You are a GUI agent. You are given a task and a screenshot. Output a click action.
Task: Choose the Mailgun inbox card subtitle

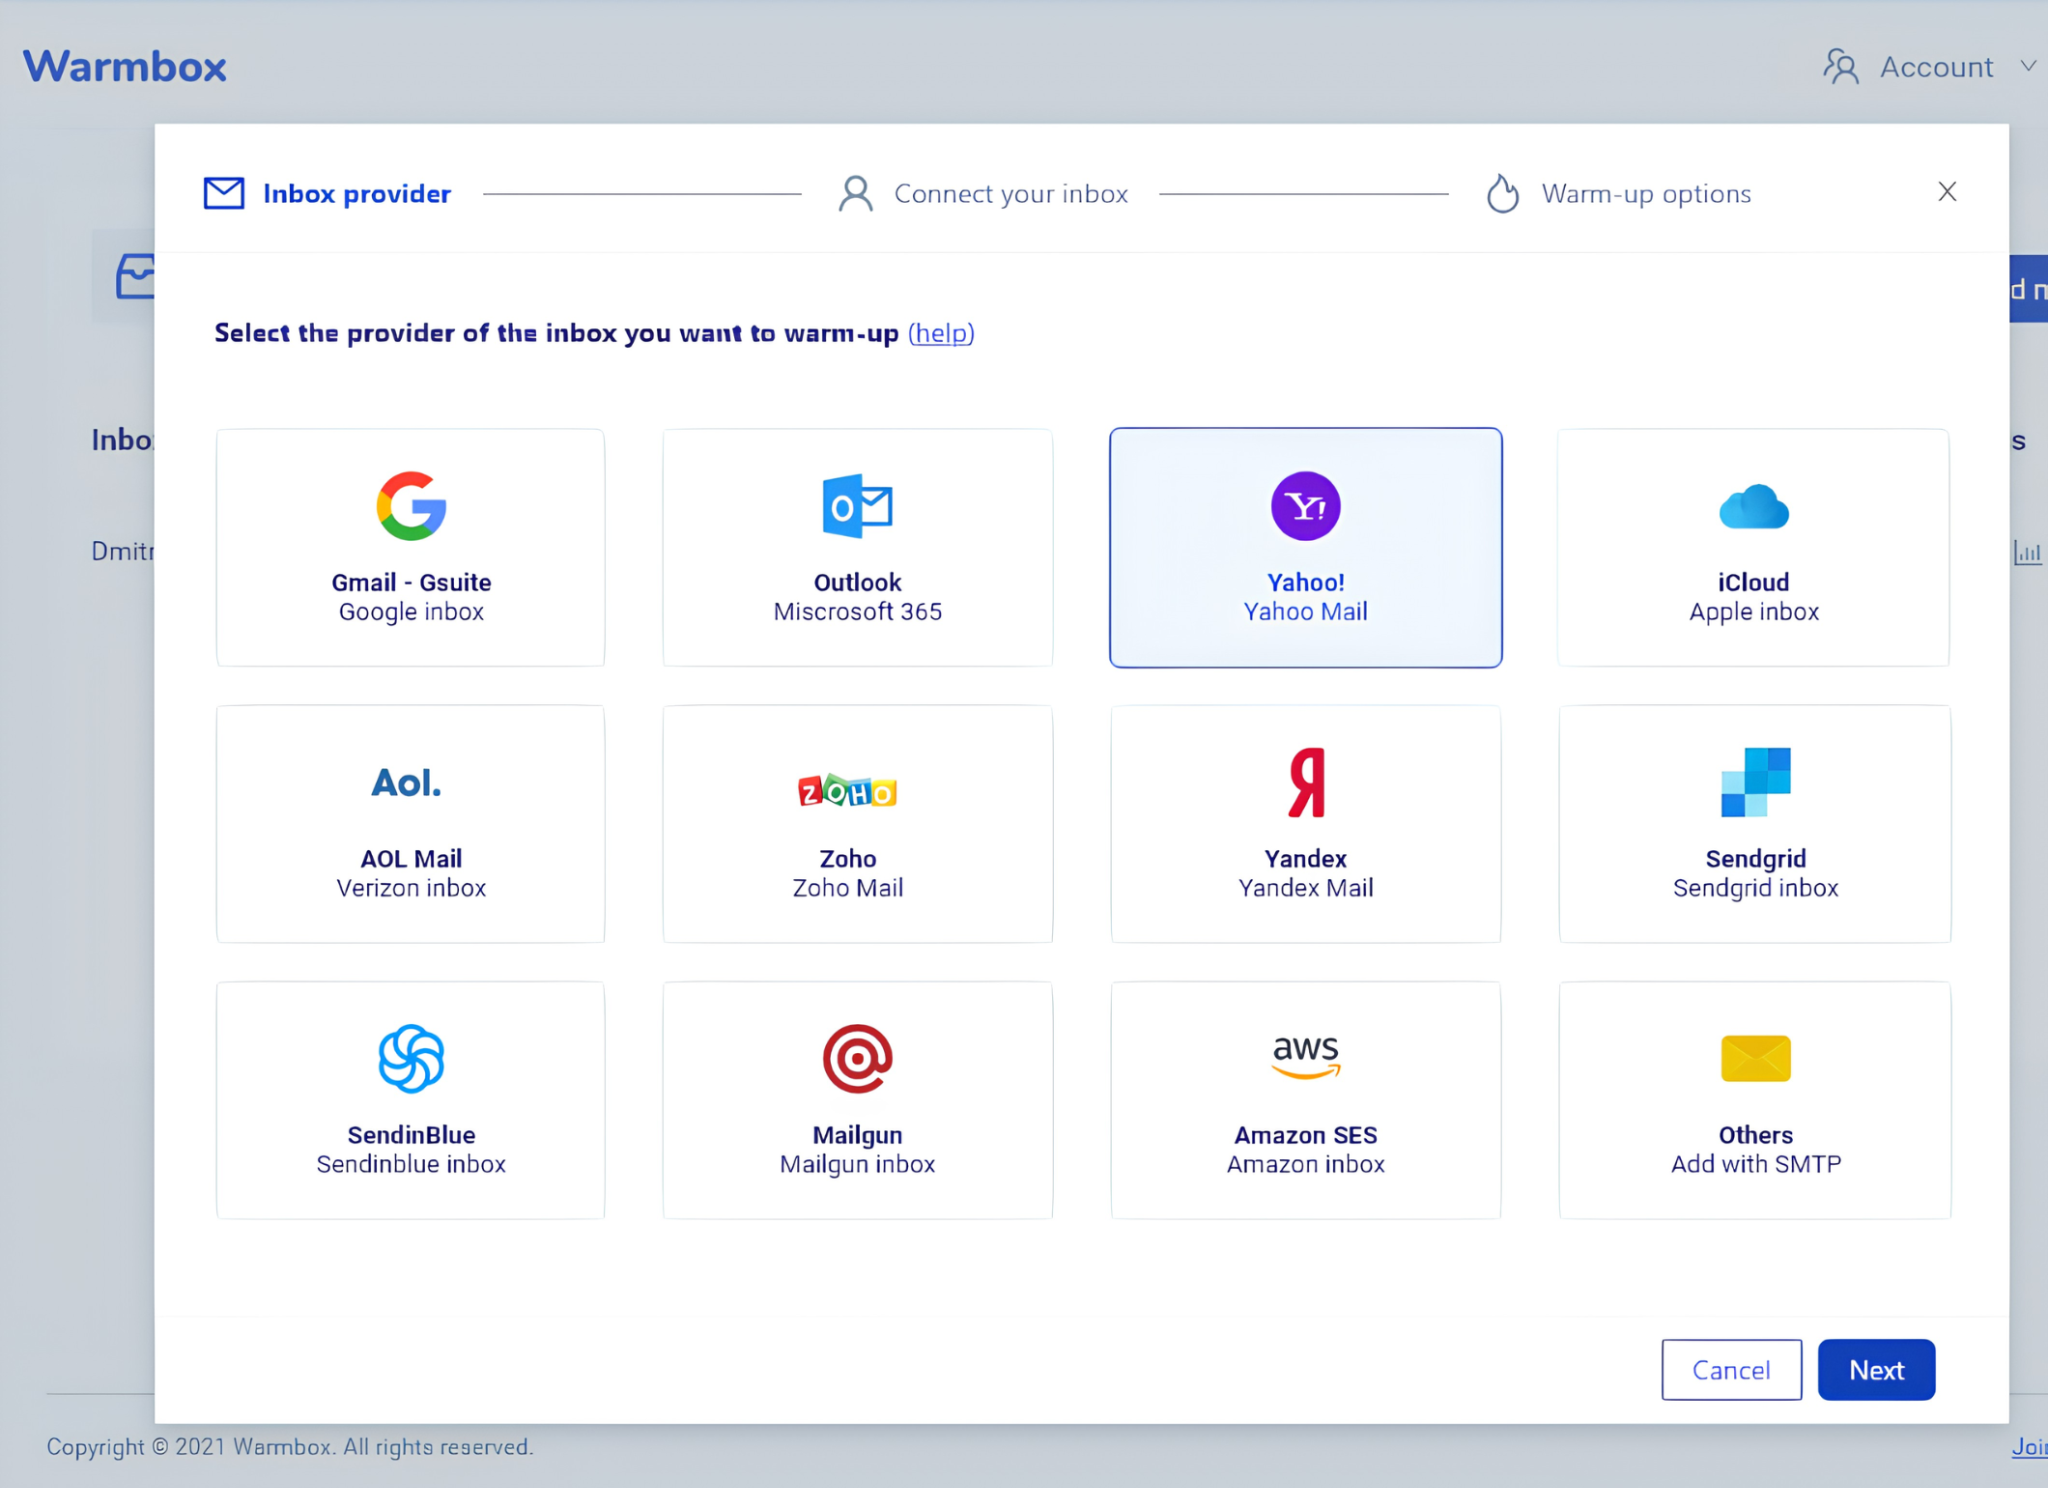click(857, 1164)
